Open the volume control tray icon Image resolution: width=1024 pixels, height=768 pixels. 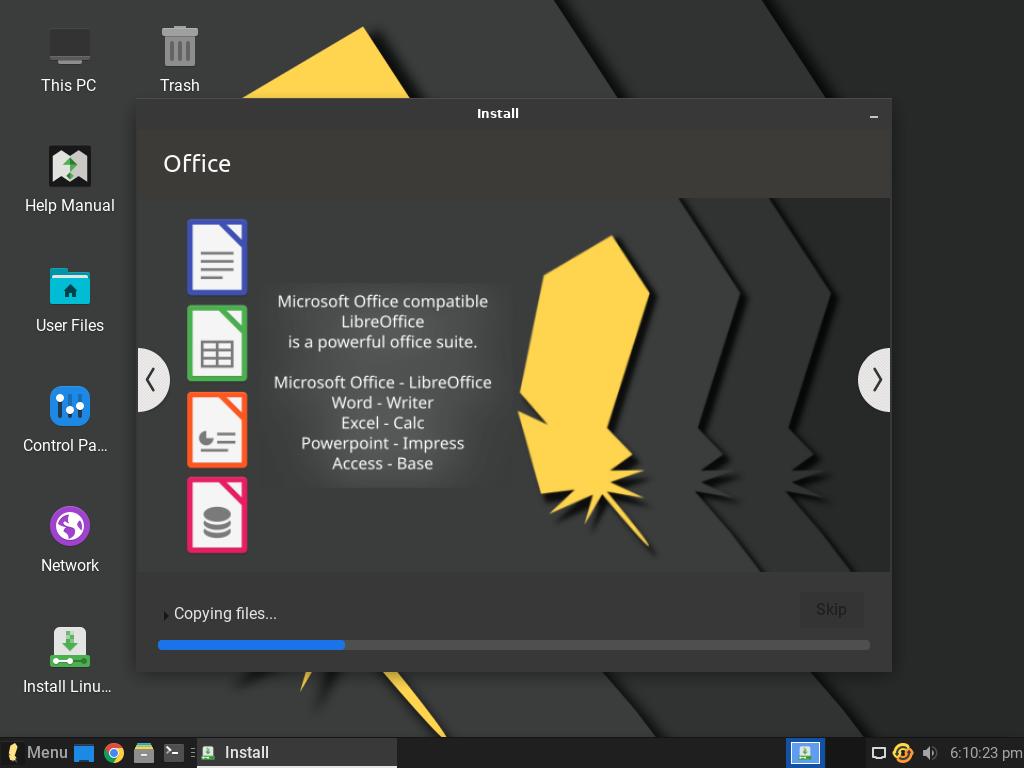(929, 753)
